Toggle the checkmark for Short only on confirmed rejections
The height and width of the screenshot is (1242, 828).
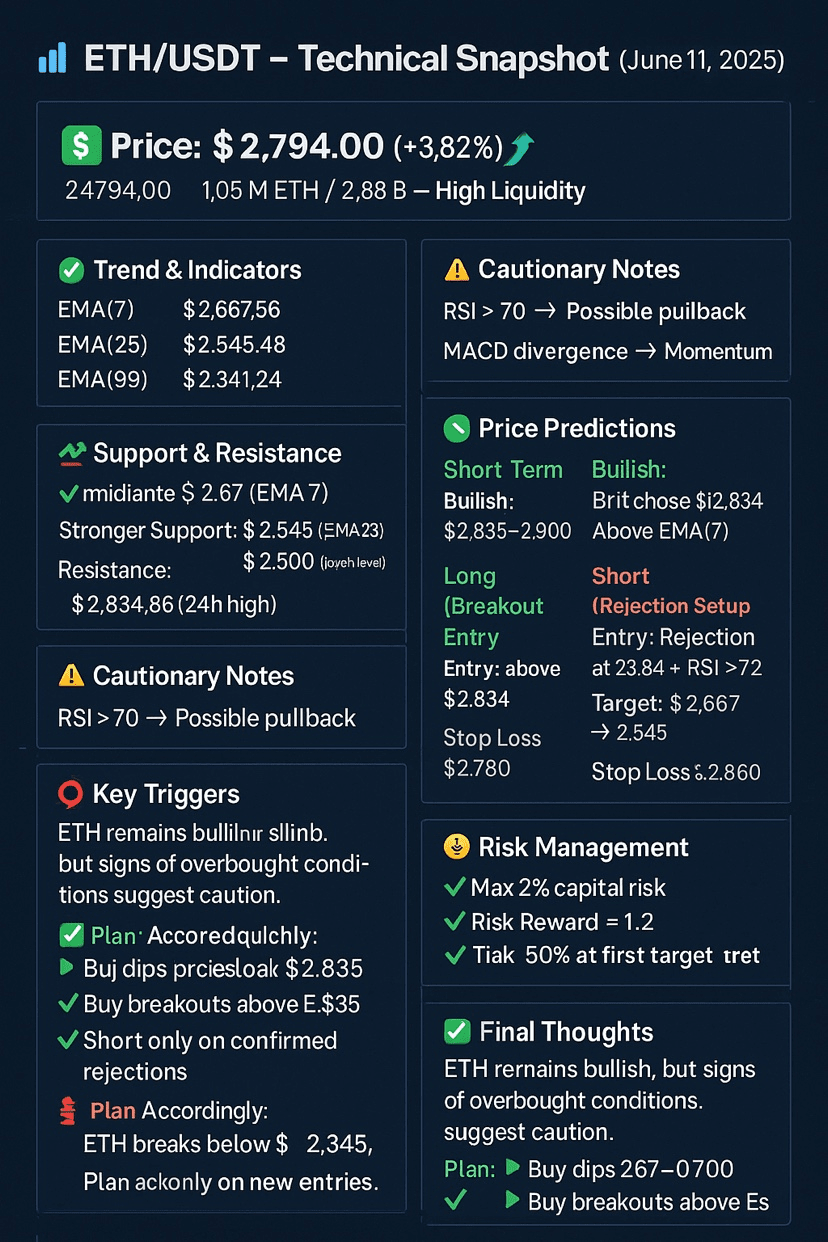click(x=68, y=1041)
